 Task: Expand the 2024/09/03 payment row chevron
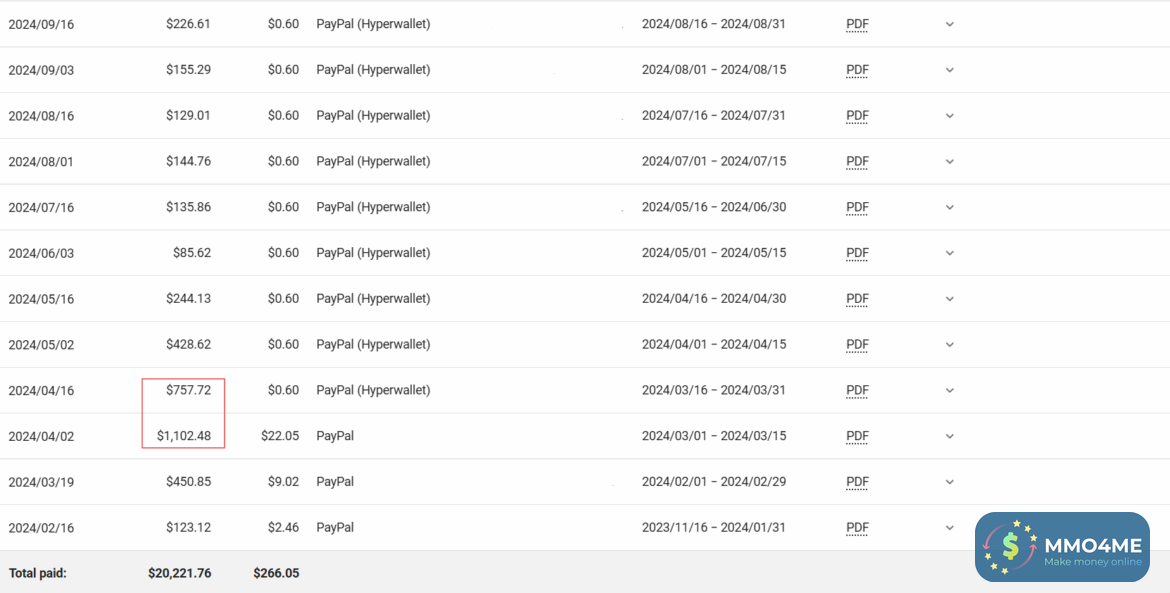[950, 70]
